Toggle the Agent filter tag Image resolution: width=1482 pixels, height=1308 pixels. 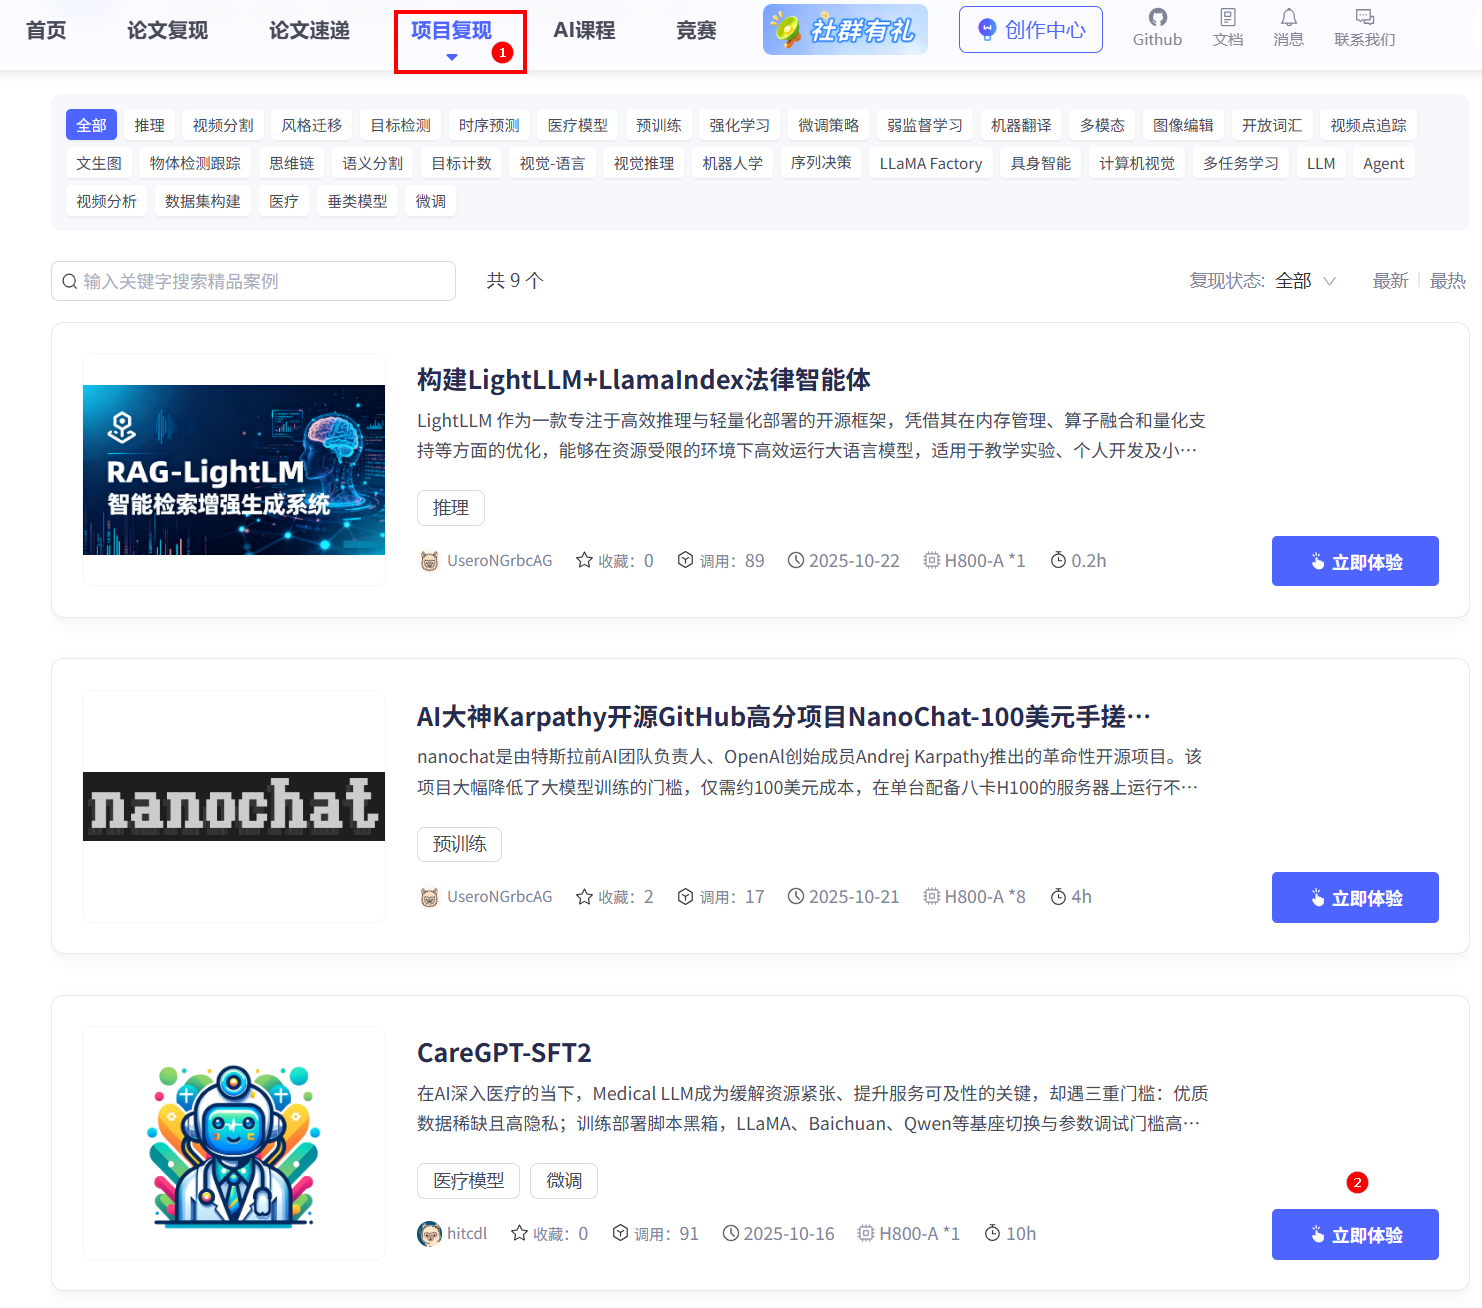pyautogui.click(x=1383, y=162)
